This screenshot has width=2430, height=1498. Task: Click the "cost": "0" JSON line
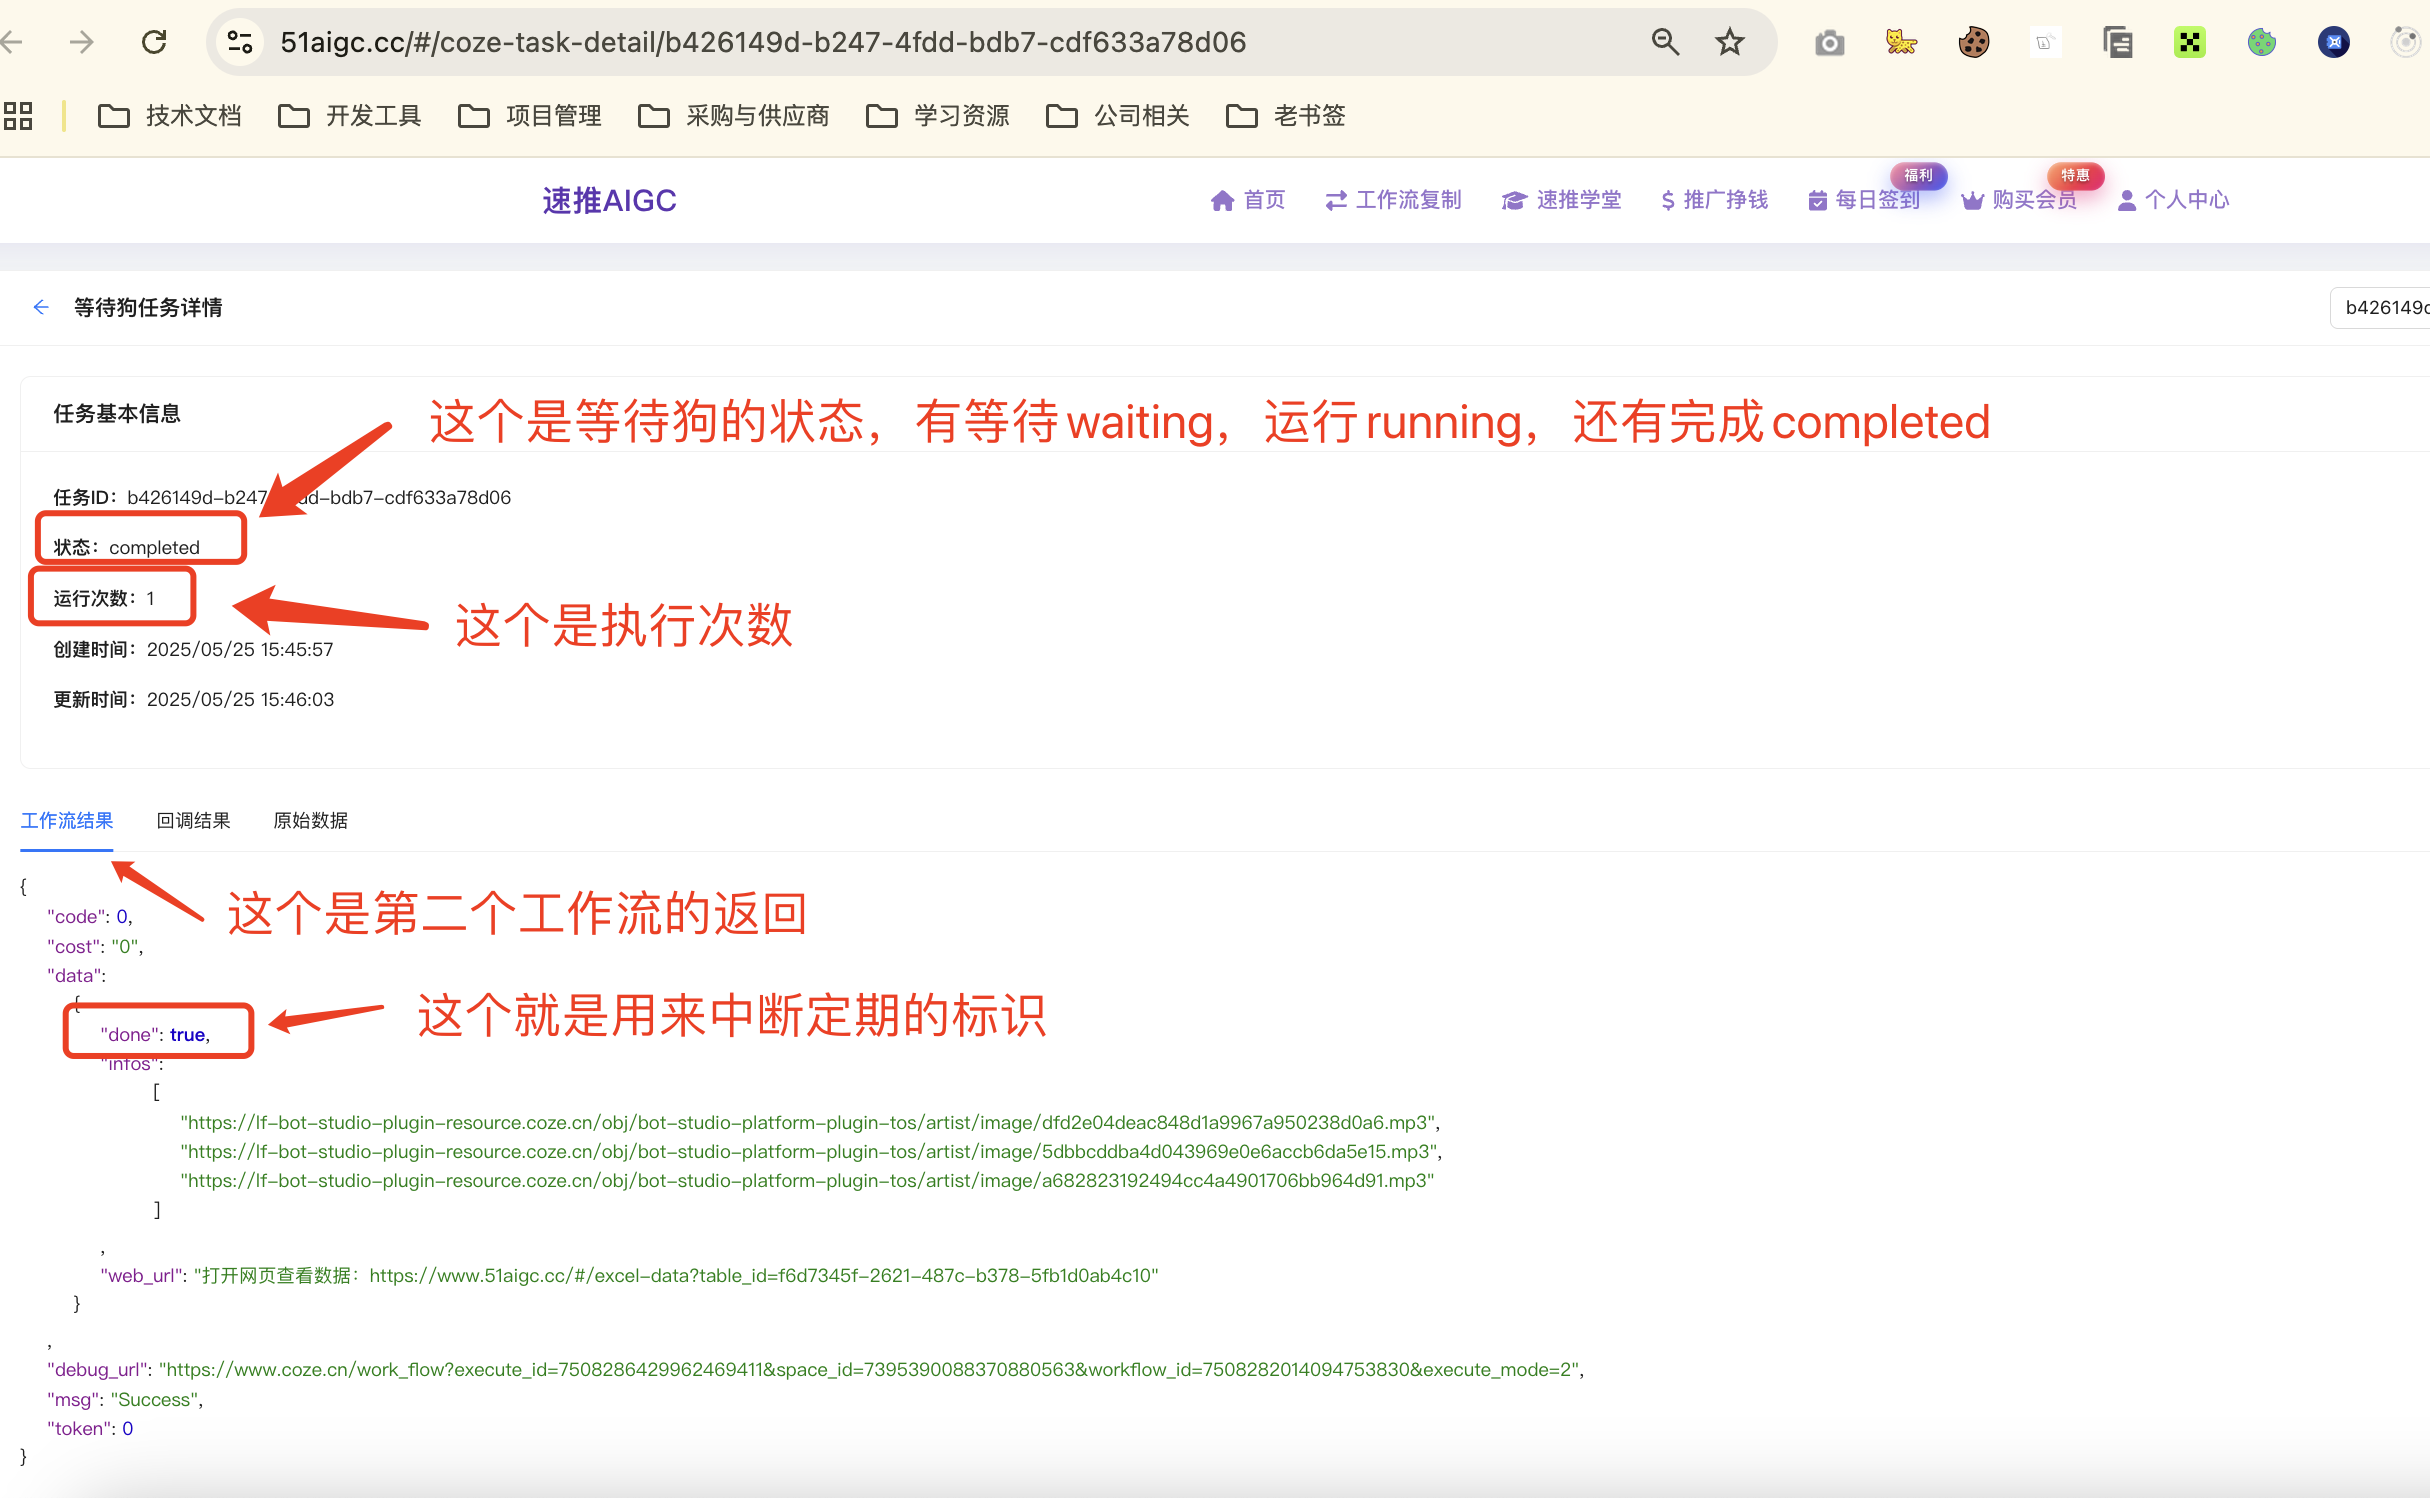95,946
